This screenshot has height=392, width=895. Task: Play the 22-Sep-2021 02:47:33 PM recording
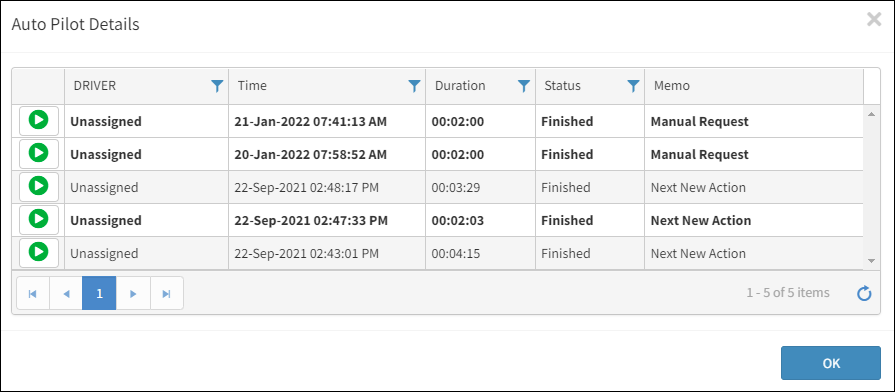[39, 220]
